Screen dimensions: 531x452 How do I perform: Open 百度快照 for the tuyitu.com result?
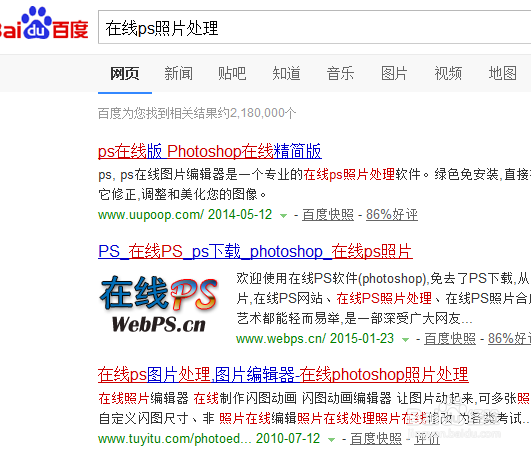click(x=376, y=439)
